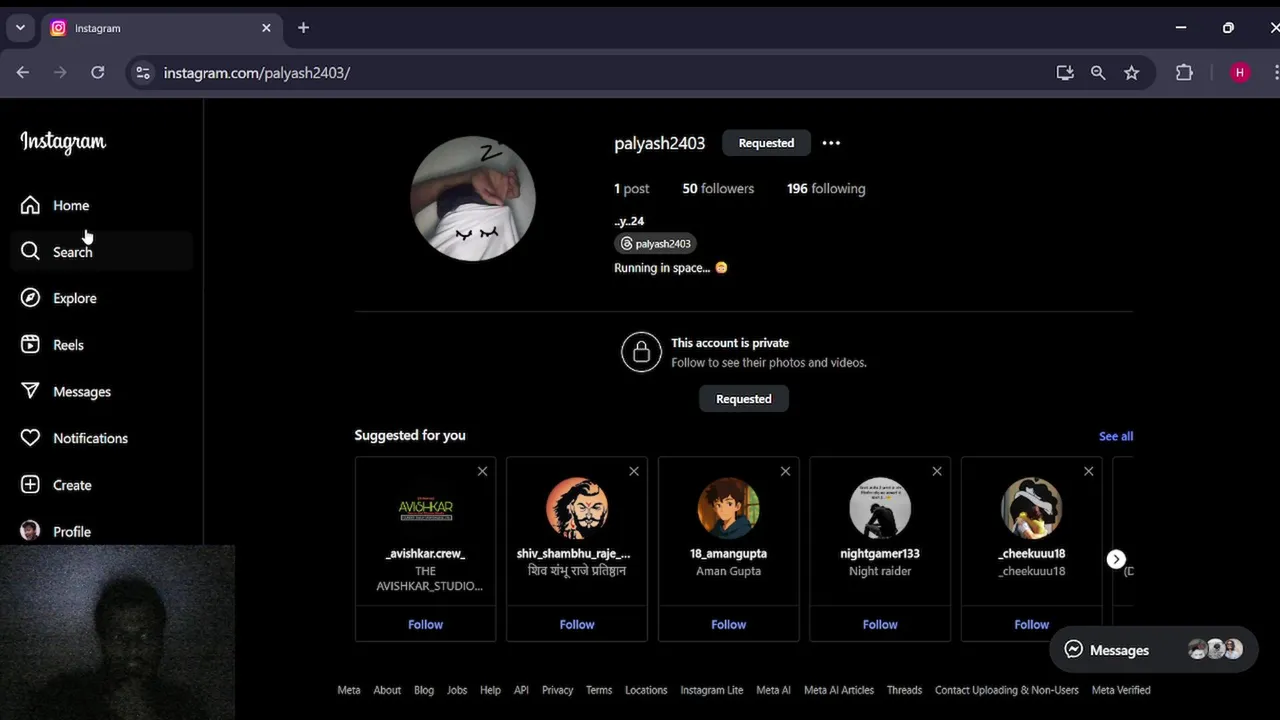Viewport: 1280px width, 720px height.
Task: Open the Home icon in sidebar
Action: pyautogui.click(x=30, y=205)
